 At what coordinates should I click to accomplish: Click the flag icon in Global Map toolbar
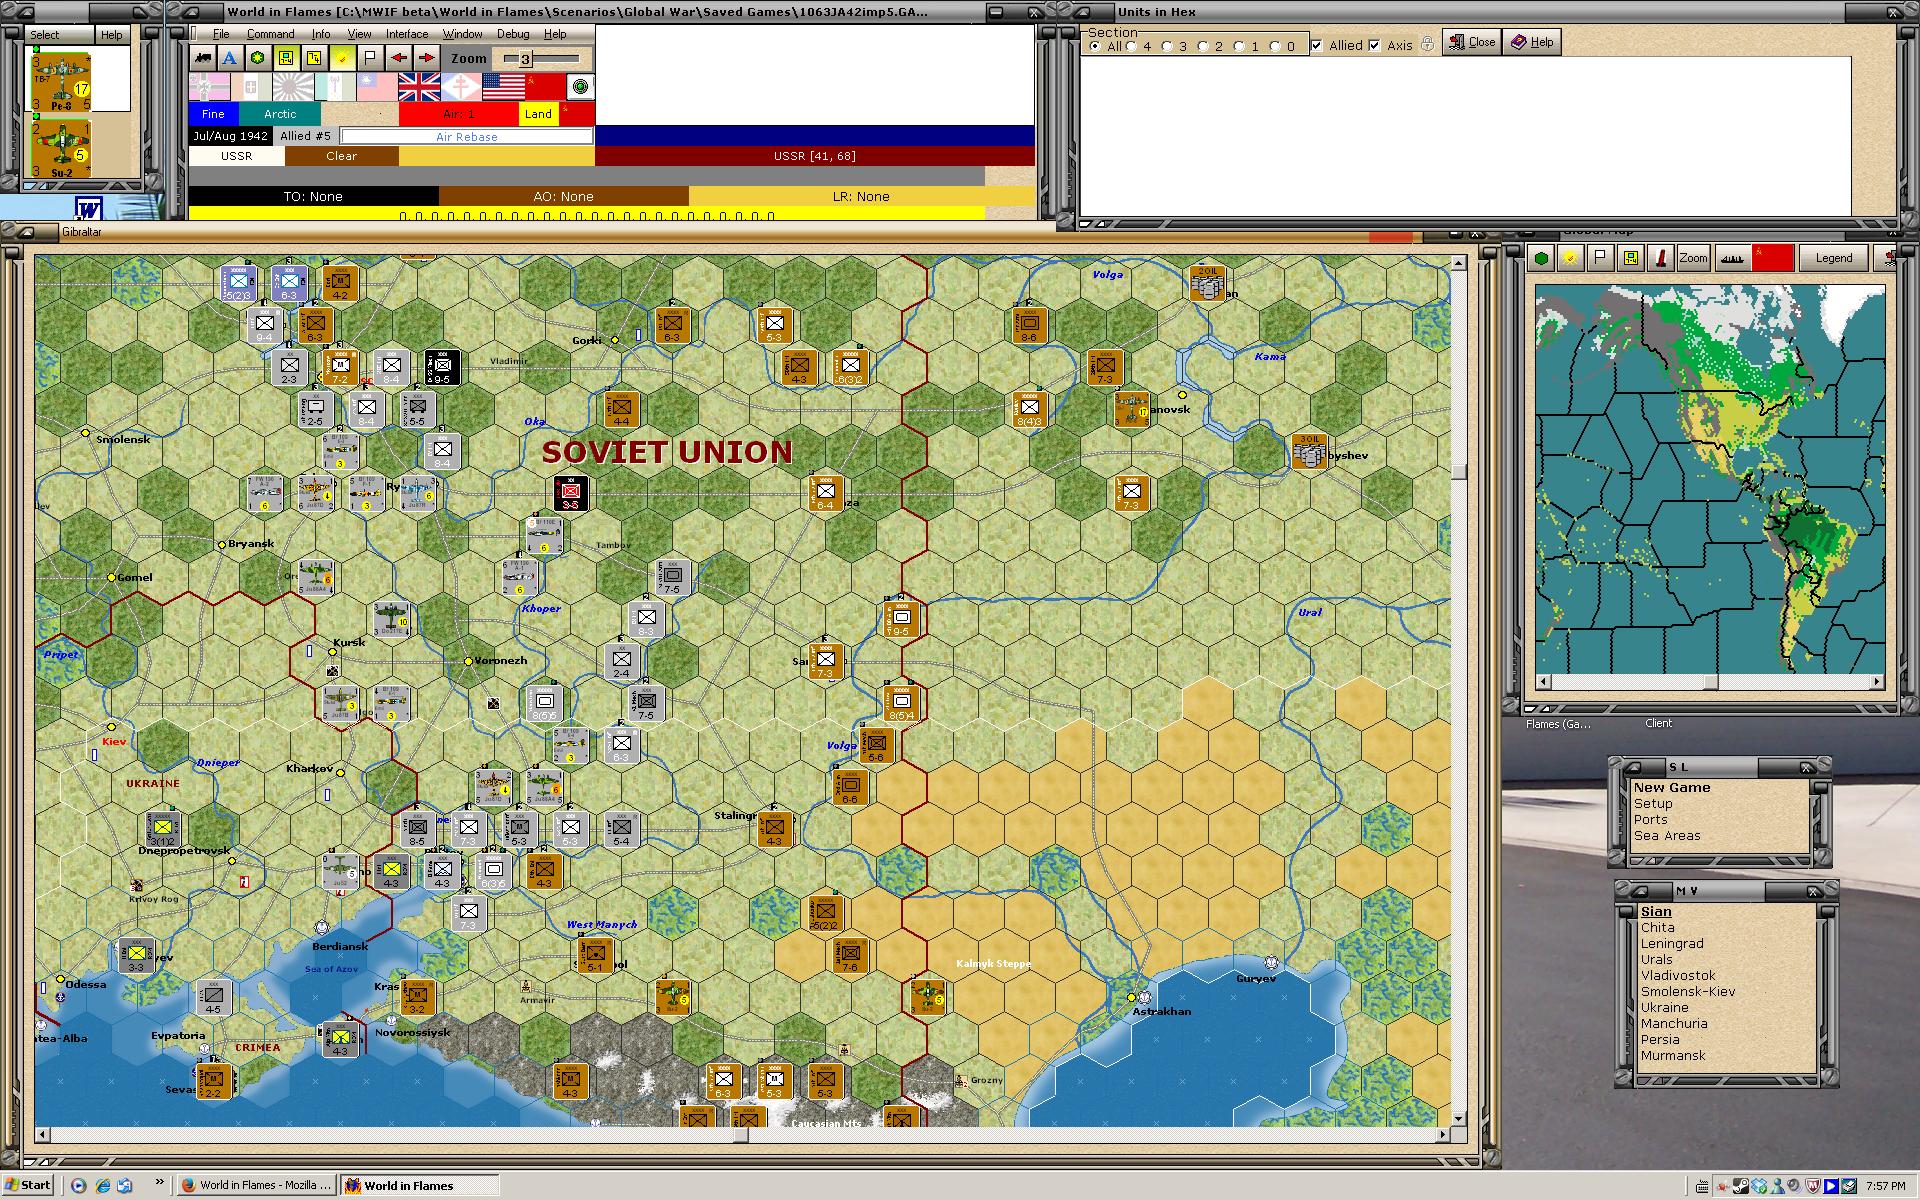(x=1600, y=258)
